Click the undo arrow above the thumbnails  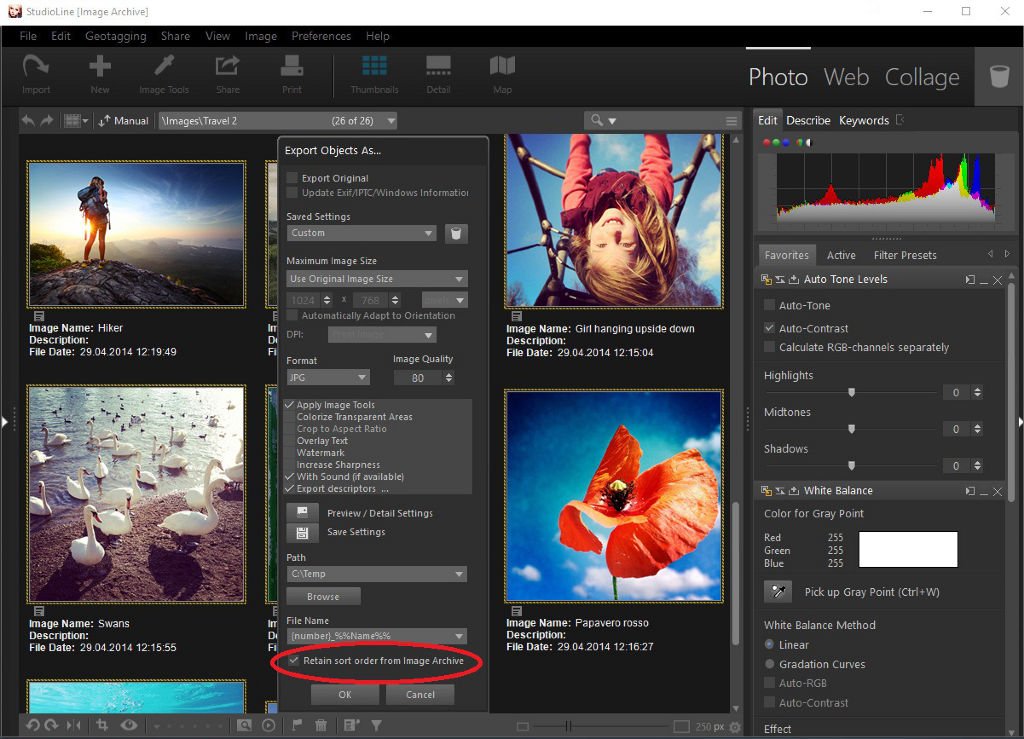coord(28,120)
